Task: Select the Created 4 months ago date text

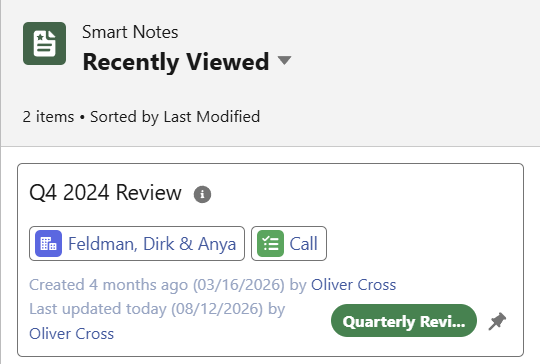Action: (157, 285)
